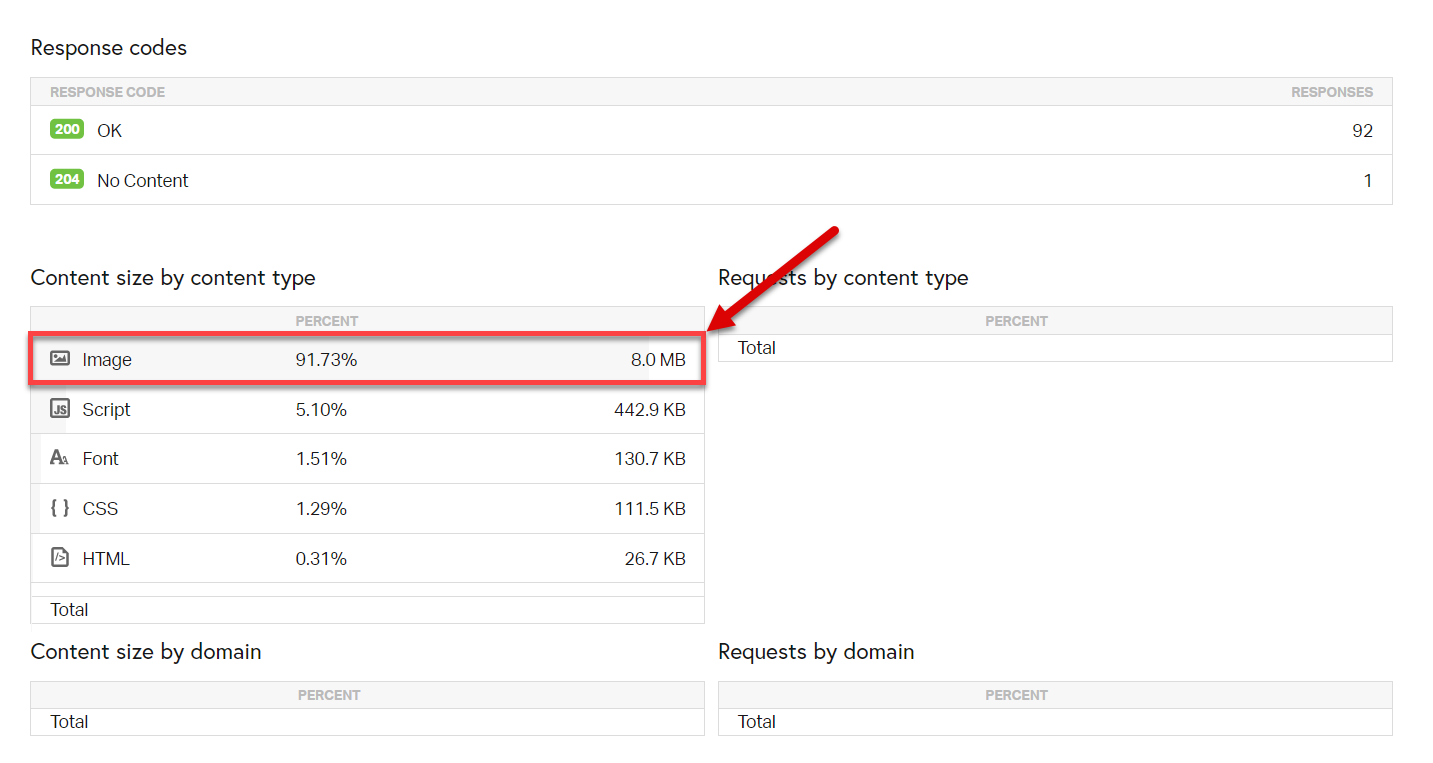Click PERCENT header under Requests by content type
Image resolution: width=1433 pixels, height=763 pixels.
tap(1016, 321)
